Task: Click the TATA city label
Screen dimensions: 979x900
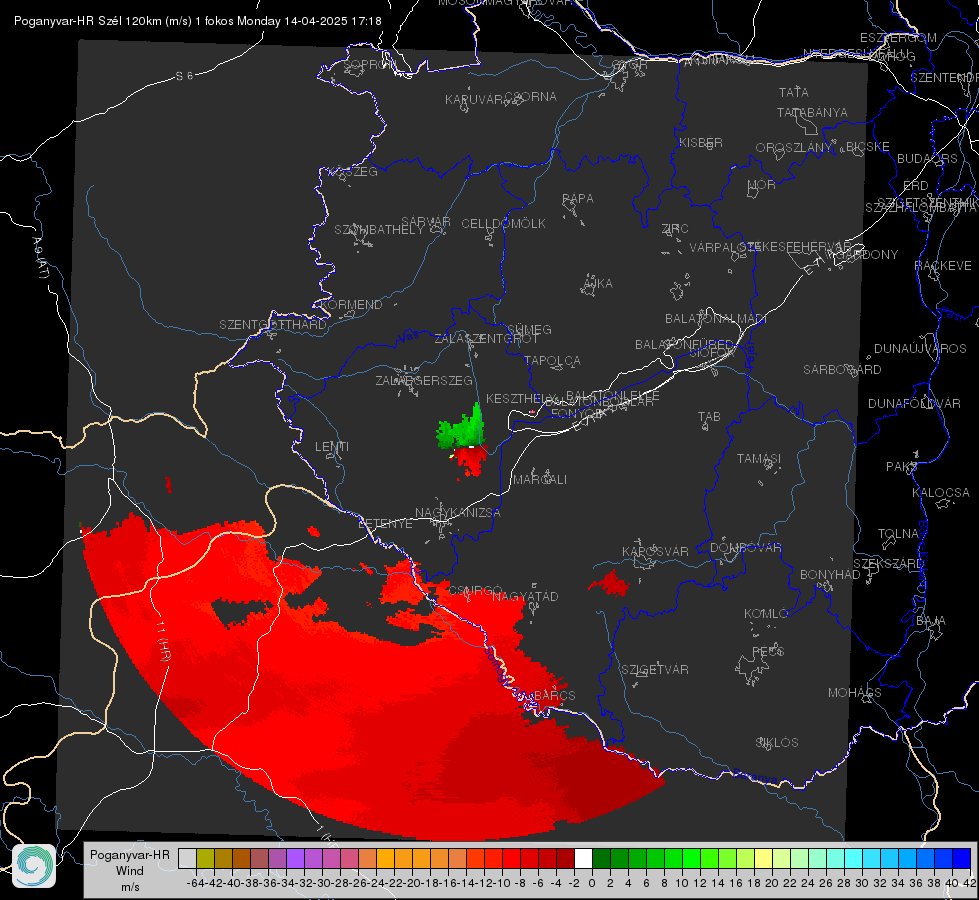Action: pyautogui.click(x=794, y=92)
